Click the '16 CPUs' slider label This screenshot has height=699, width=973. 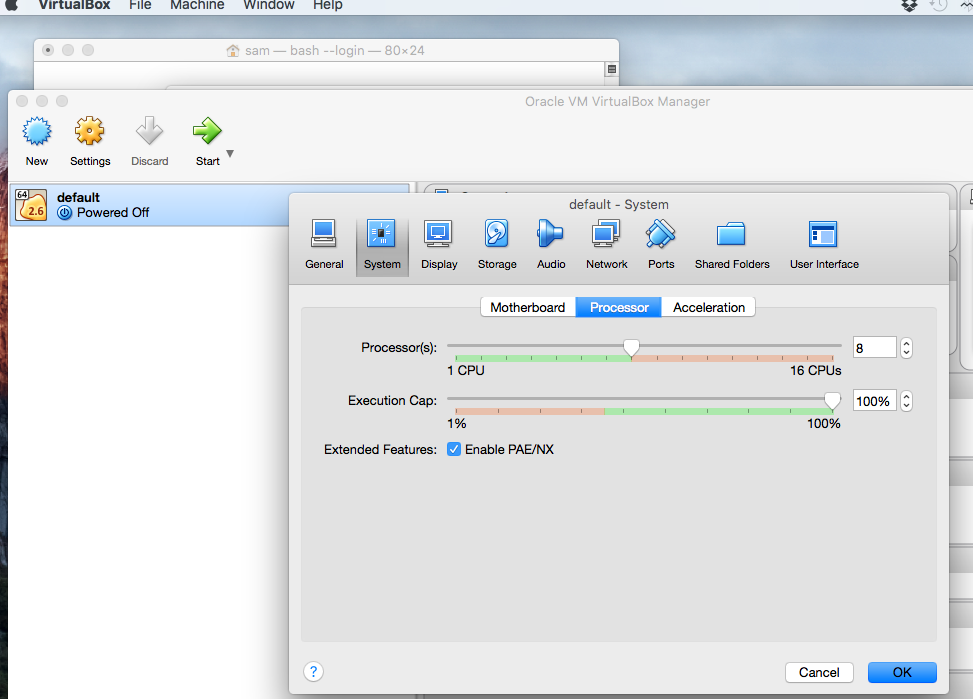click(815, 371)
